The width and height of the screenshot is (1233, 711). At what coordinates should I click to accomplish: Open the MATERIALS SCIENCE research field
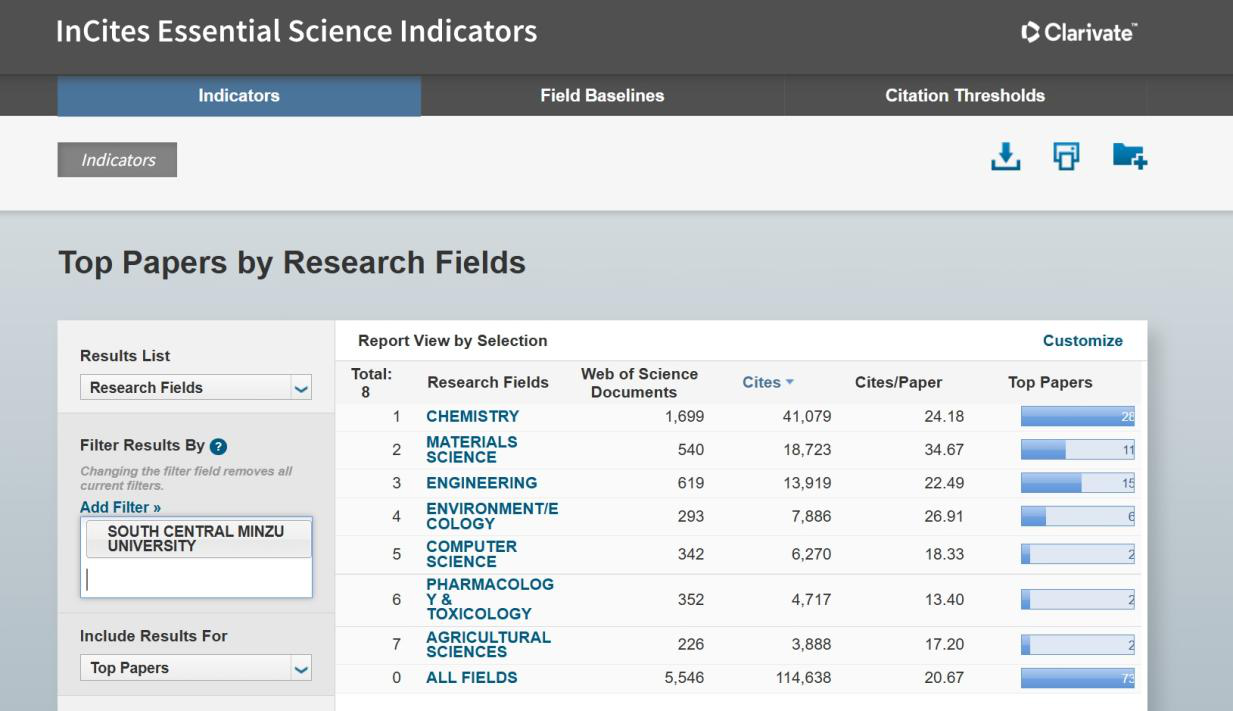point(472,450)
